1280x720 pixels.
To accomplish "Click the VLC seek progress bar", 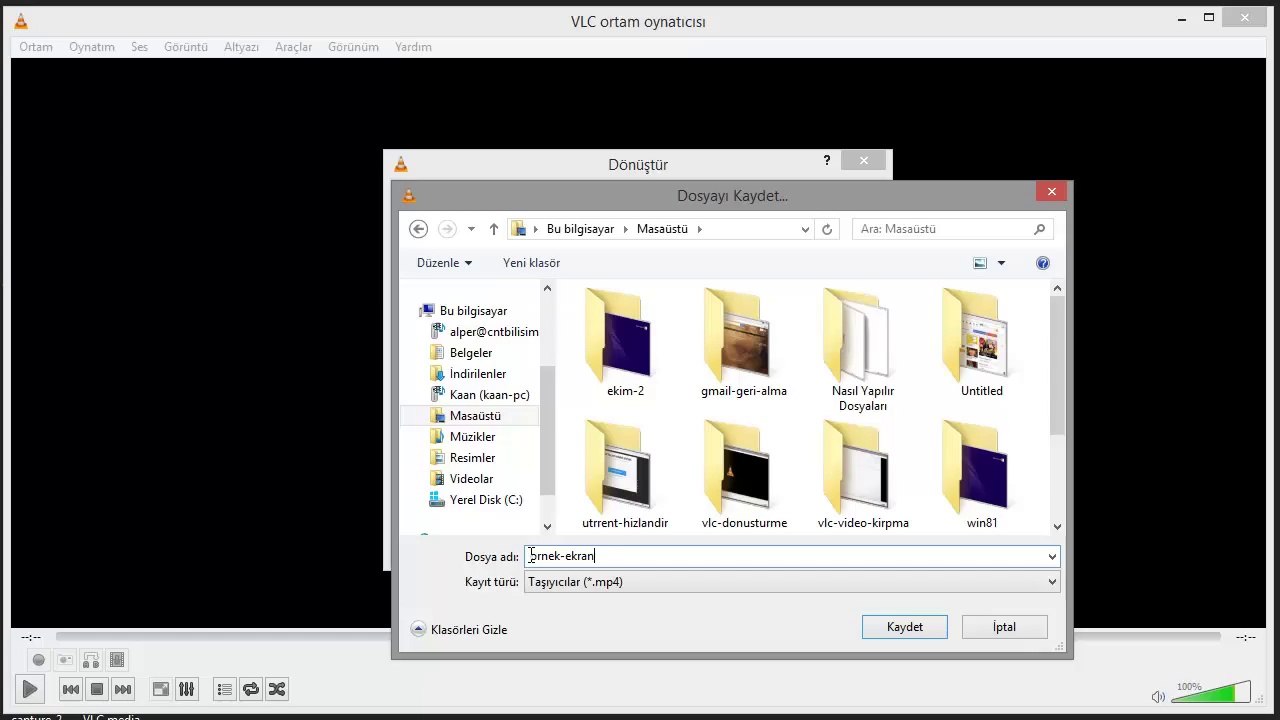I will point(638,637).
